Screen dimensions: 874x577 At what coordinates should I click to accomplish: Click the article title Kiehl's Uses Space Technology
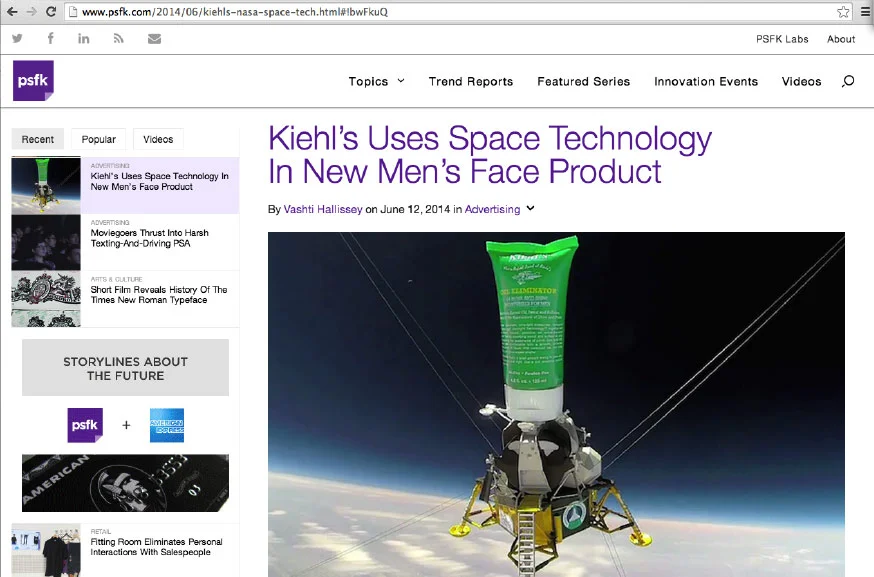tap(490, 154)
